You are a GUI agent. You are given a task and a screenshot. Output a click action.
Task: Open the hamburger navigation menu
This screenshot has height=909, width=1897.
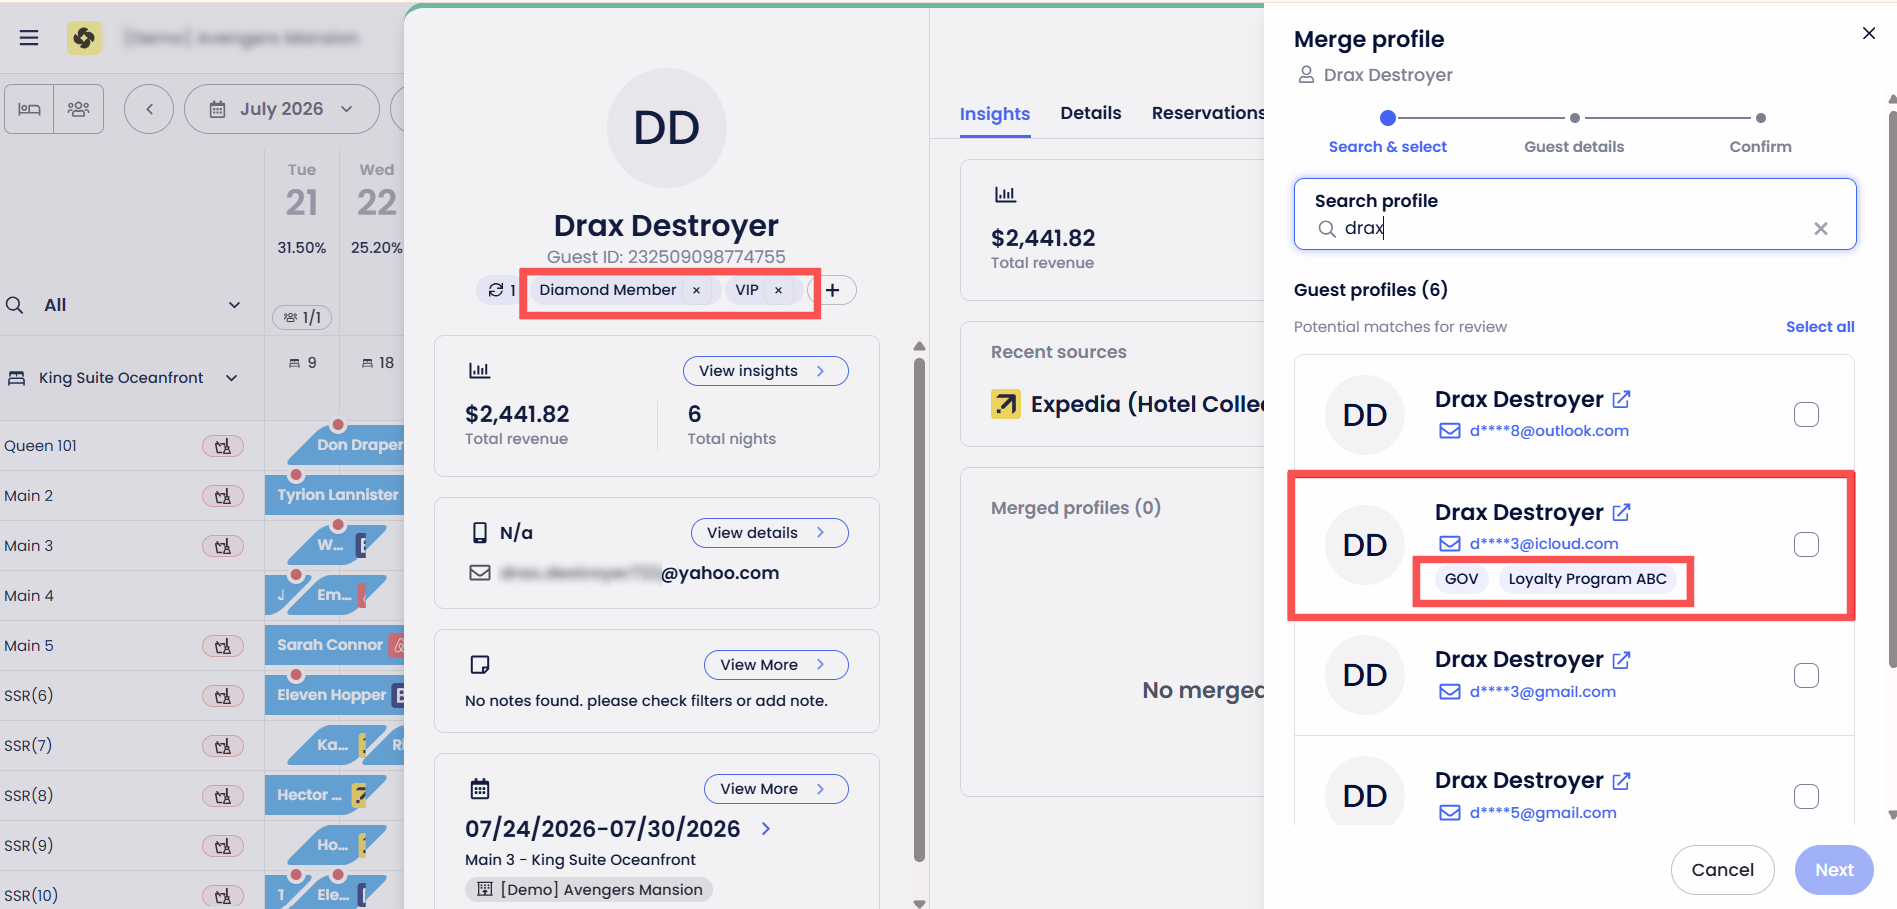pos(29,38)
